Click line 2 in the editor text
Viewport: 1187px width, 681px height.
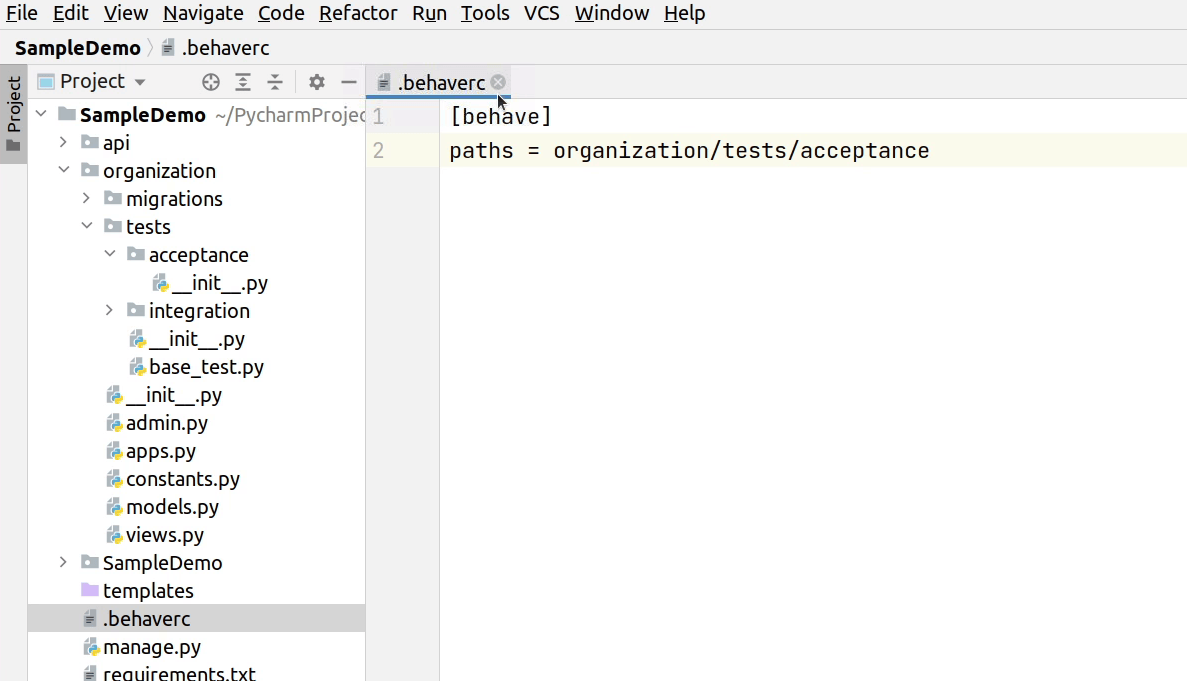tap(688, 151)
